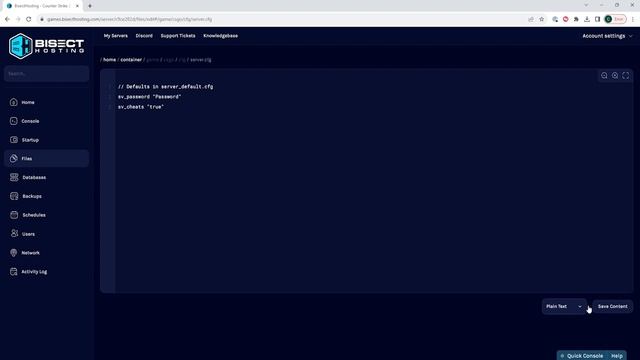640x360 pixels.
Task: Open the Quick Console button
Action: point(582,356)
